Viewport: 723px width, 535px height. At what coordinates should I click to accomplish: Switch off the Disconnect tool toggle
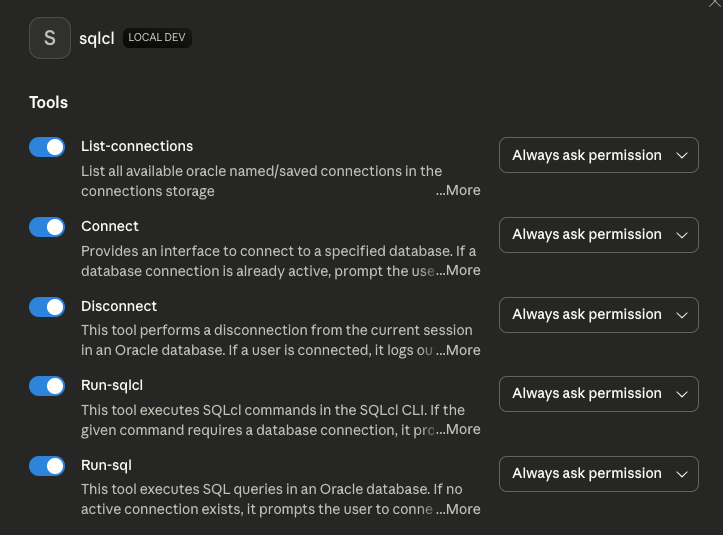point(47,307)
